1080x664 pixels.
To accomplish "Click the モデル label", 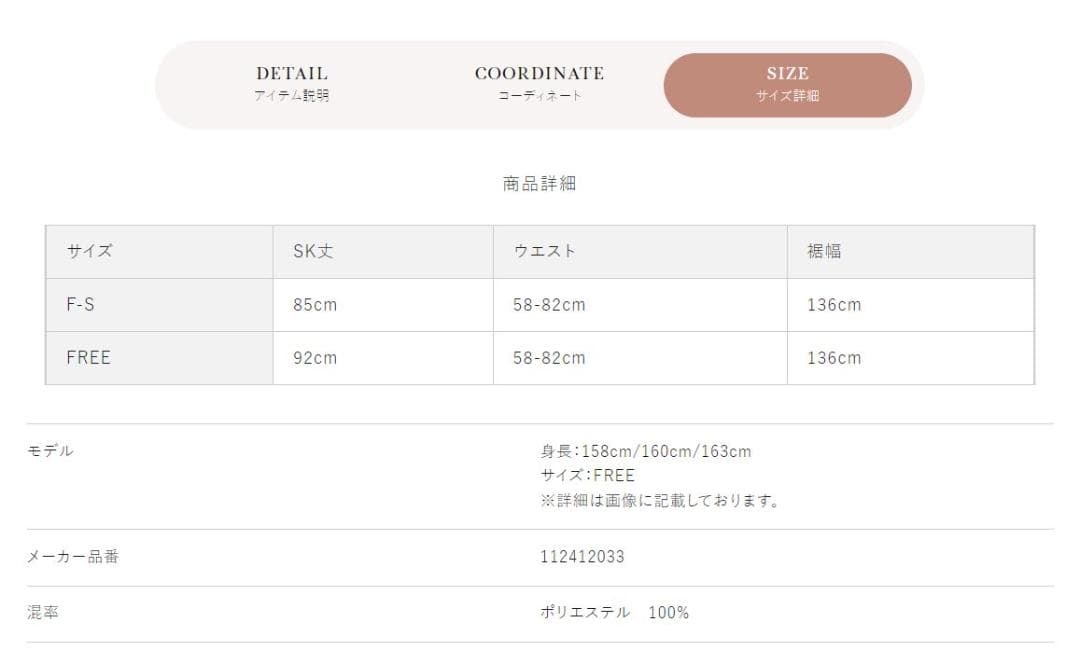I will 50,450.
